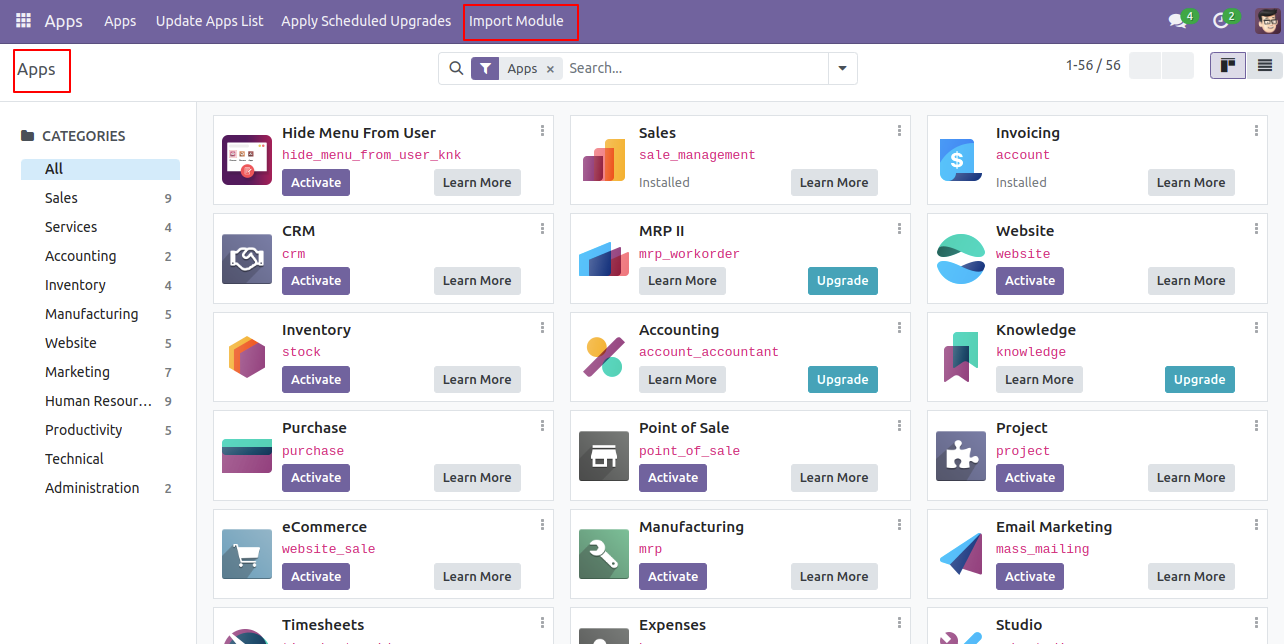Click Update Apps List menu
This screenshot has width=1284, height=644.
point(210,21)
